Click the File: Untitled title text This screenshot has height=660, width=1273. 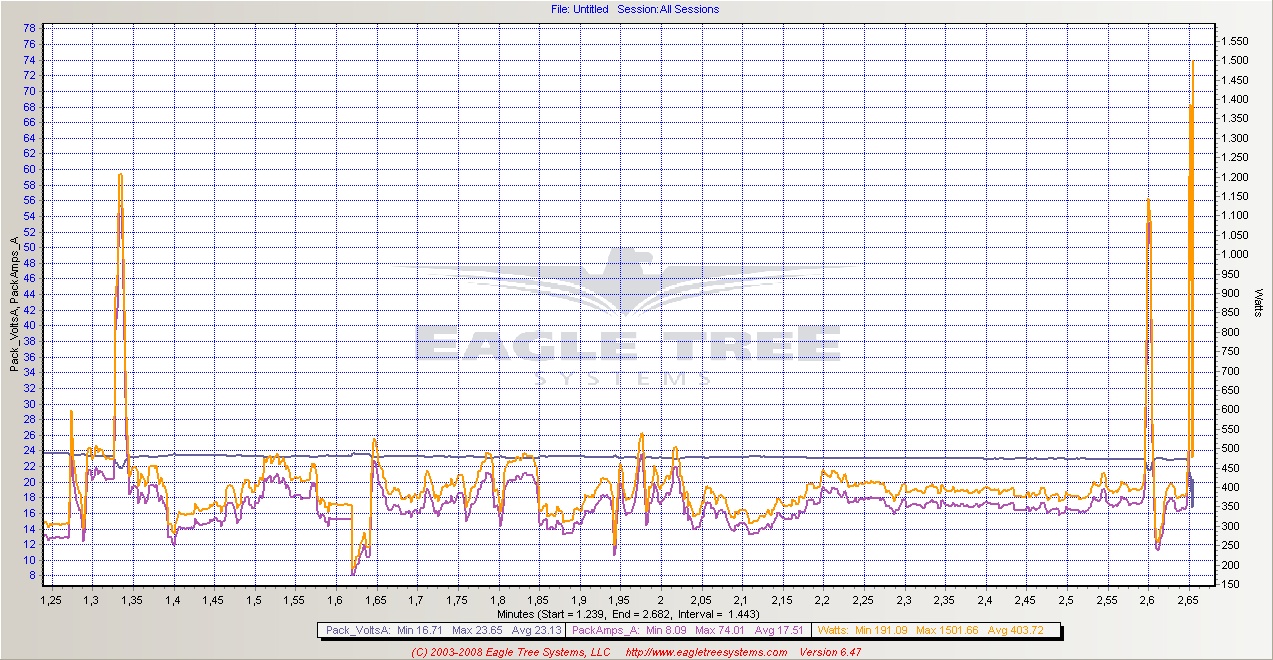click(x=579, y=9)
